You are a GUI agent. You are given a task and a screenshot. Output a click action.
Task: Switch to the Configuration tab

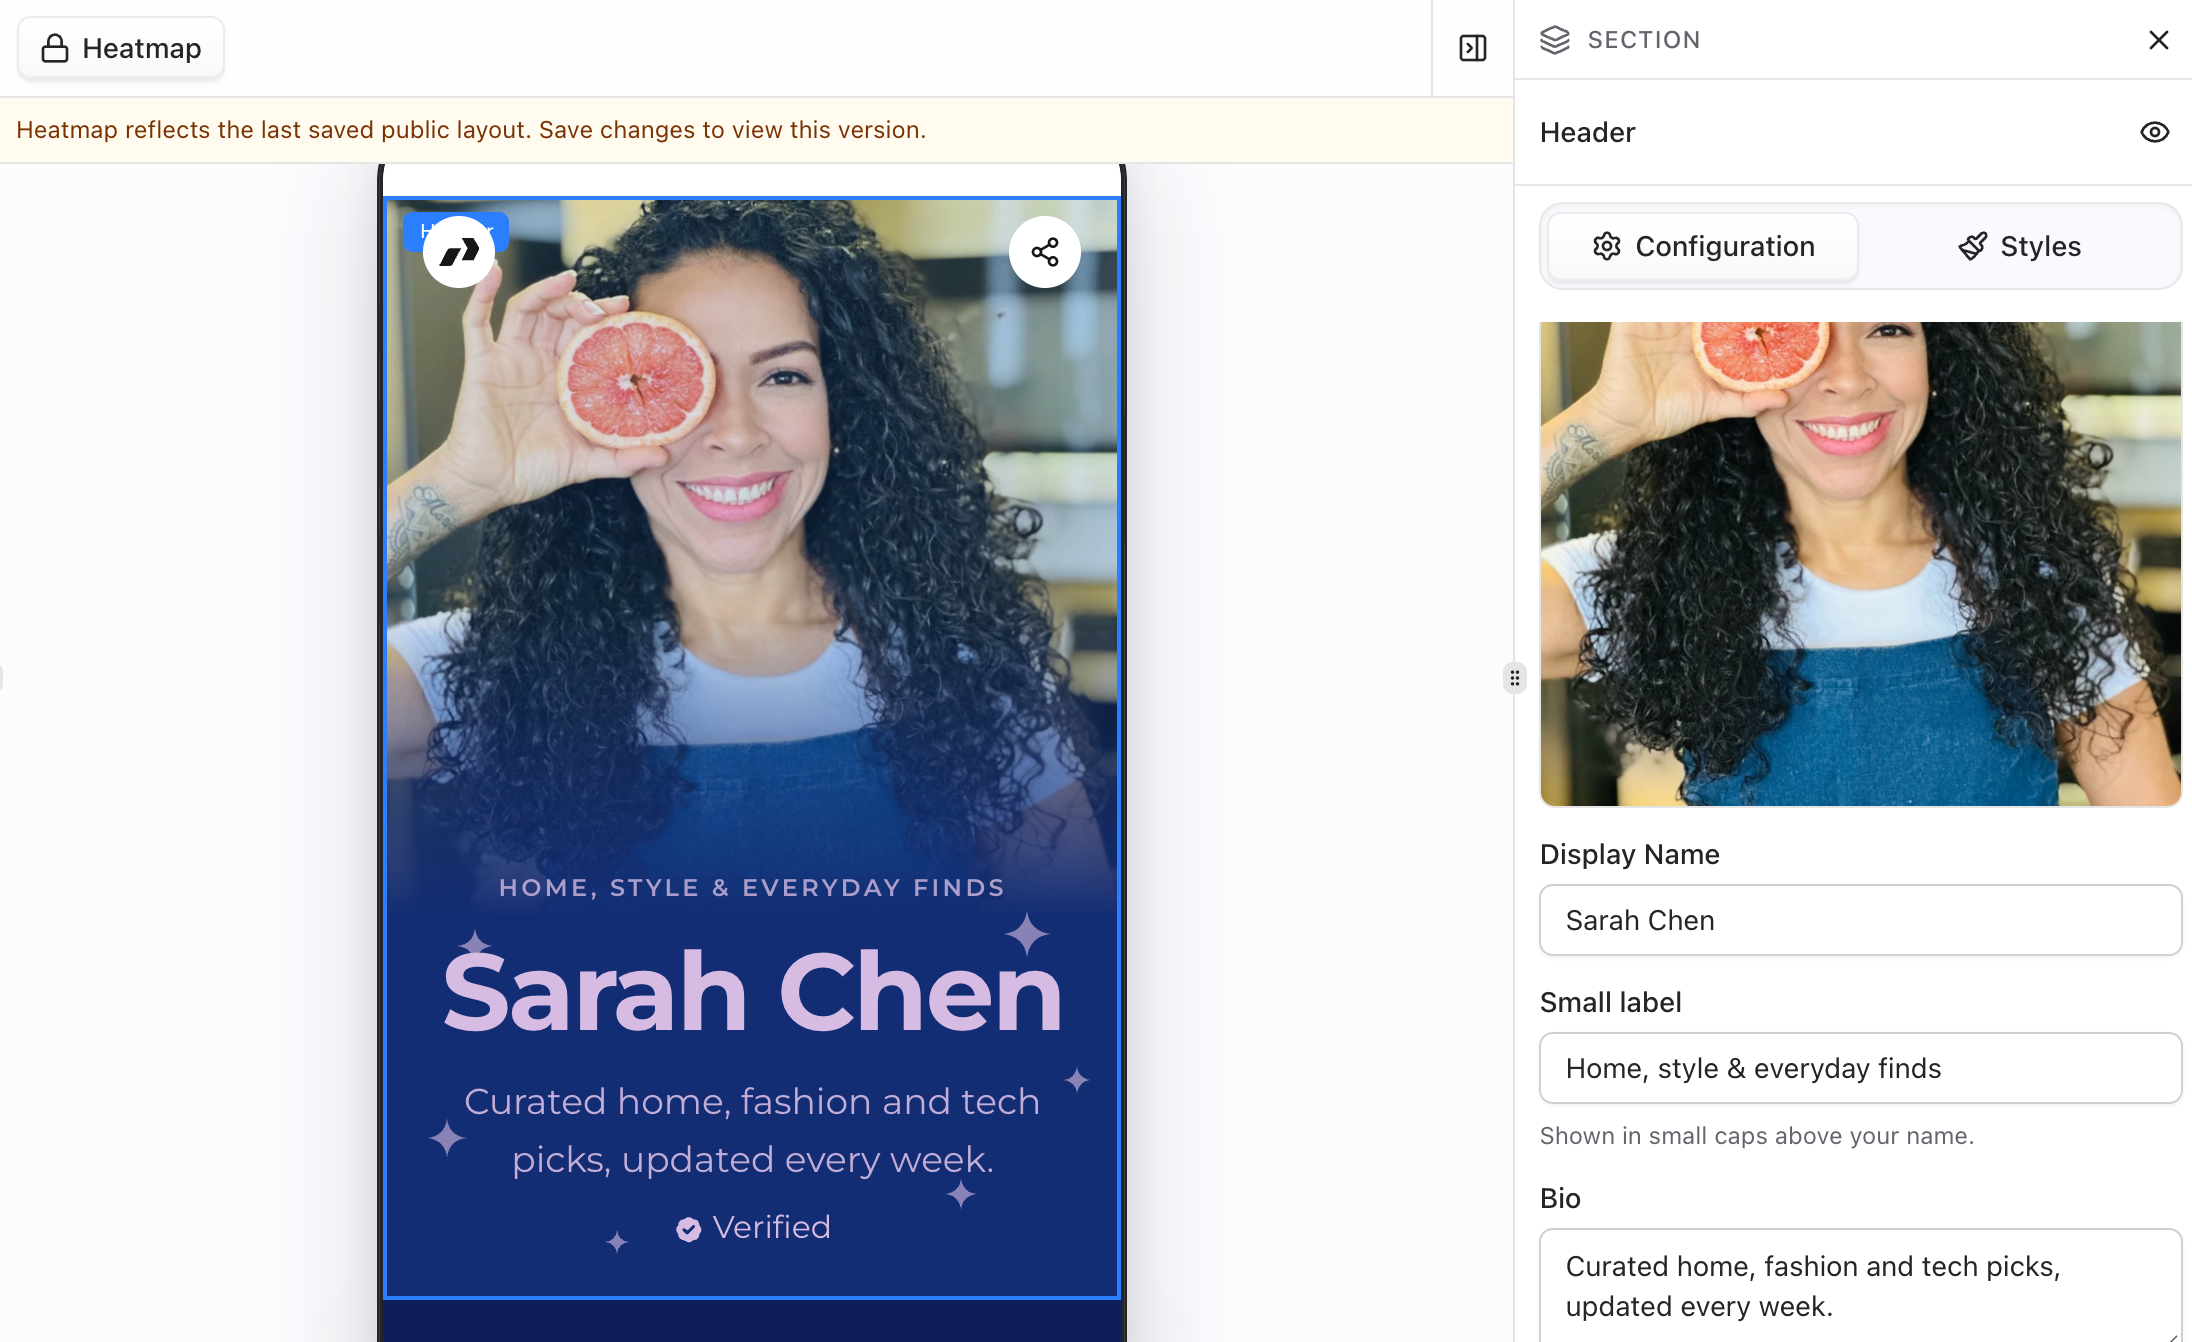(1703, 246)
